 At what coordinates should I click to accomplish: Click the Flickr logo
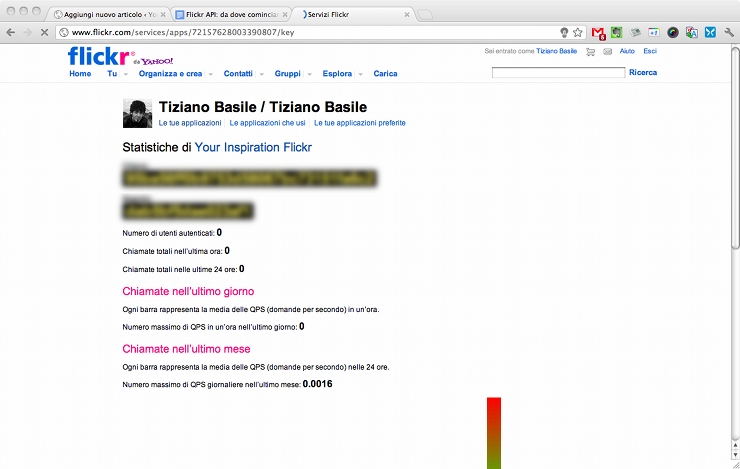(x=98, y=56)
